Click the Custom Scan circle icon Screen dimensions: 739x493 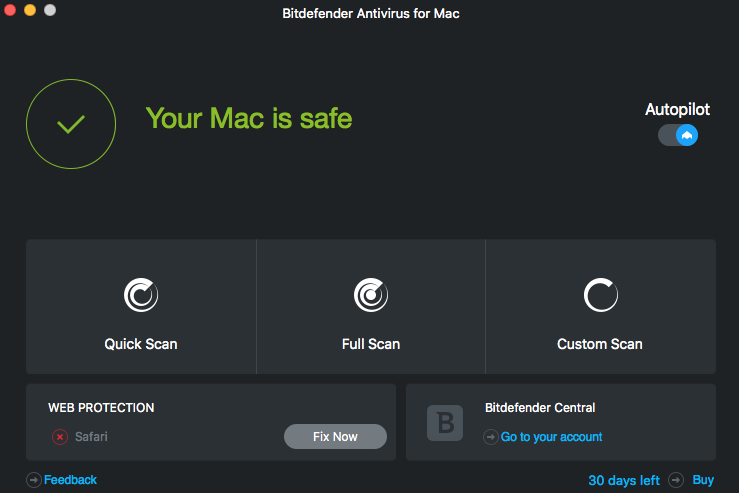pyautogui.click(x=600, y=295)
